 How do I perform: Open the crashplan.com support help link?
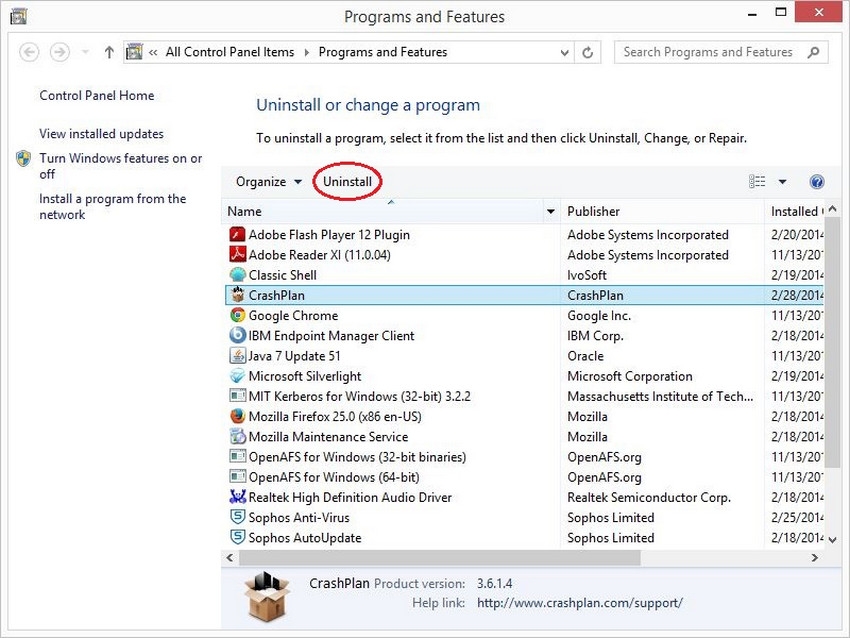tap(579, 603)
